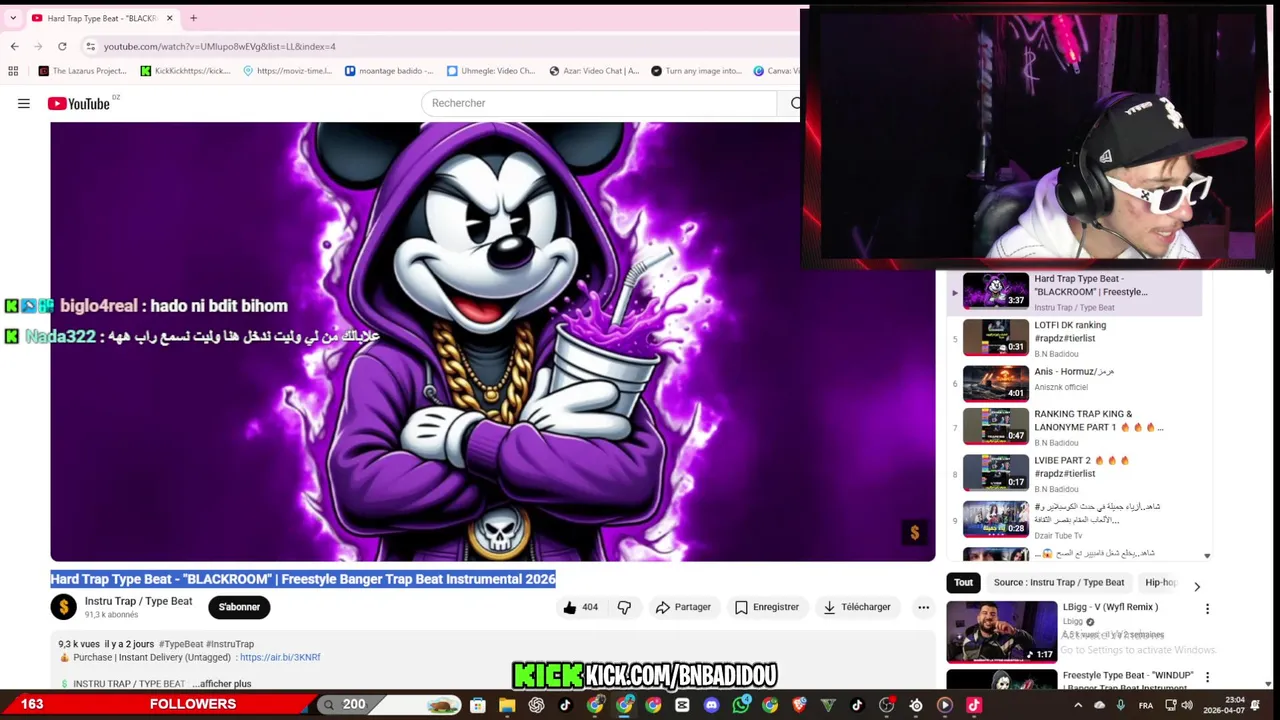Image resolution: width=1280 pixels, height=720 pixels.
Task: Click the Enregistrer save button
Action: (766, 607)
